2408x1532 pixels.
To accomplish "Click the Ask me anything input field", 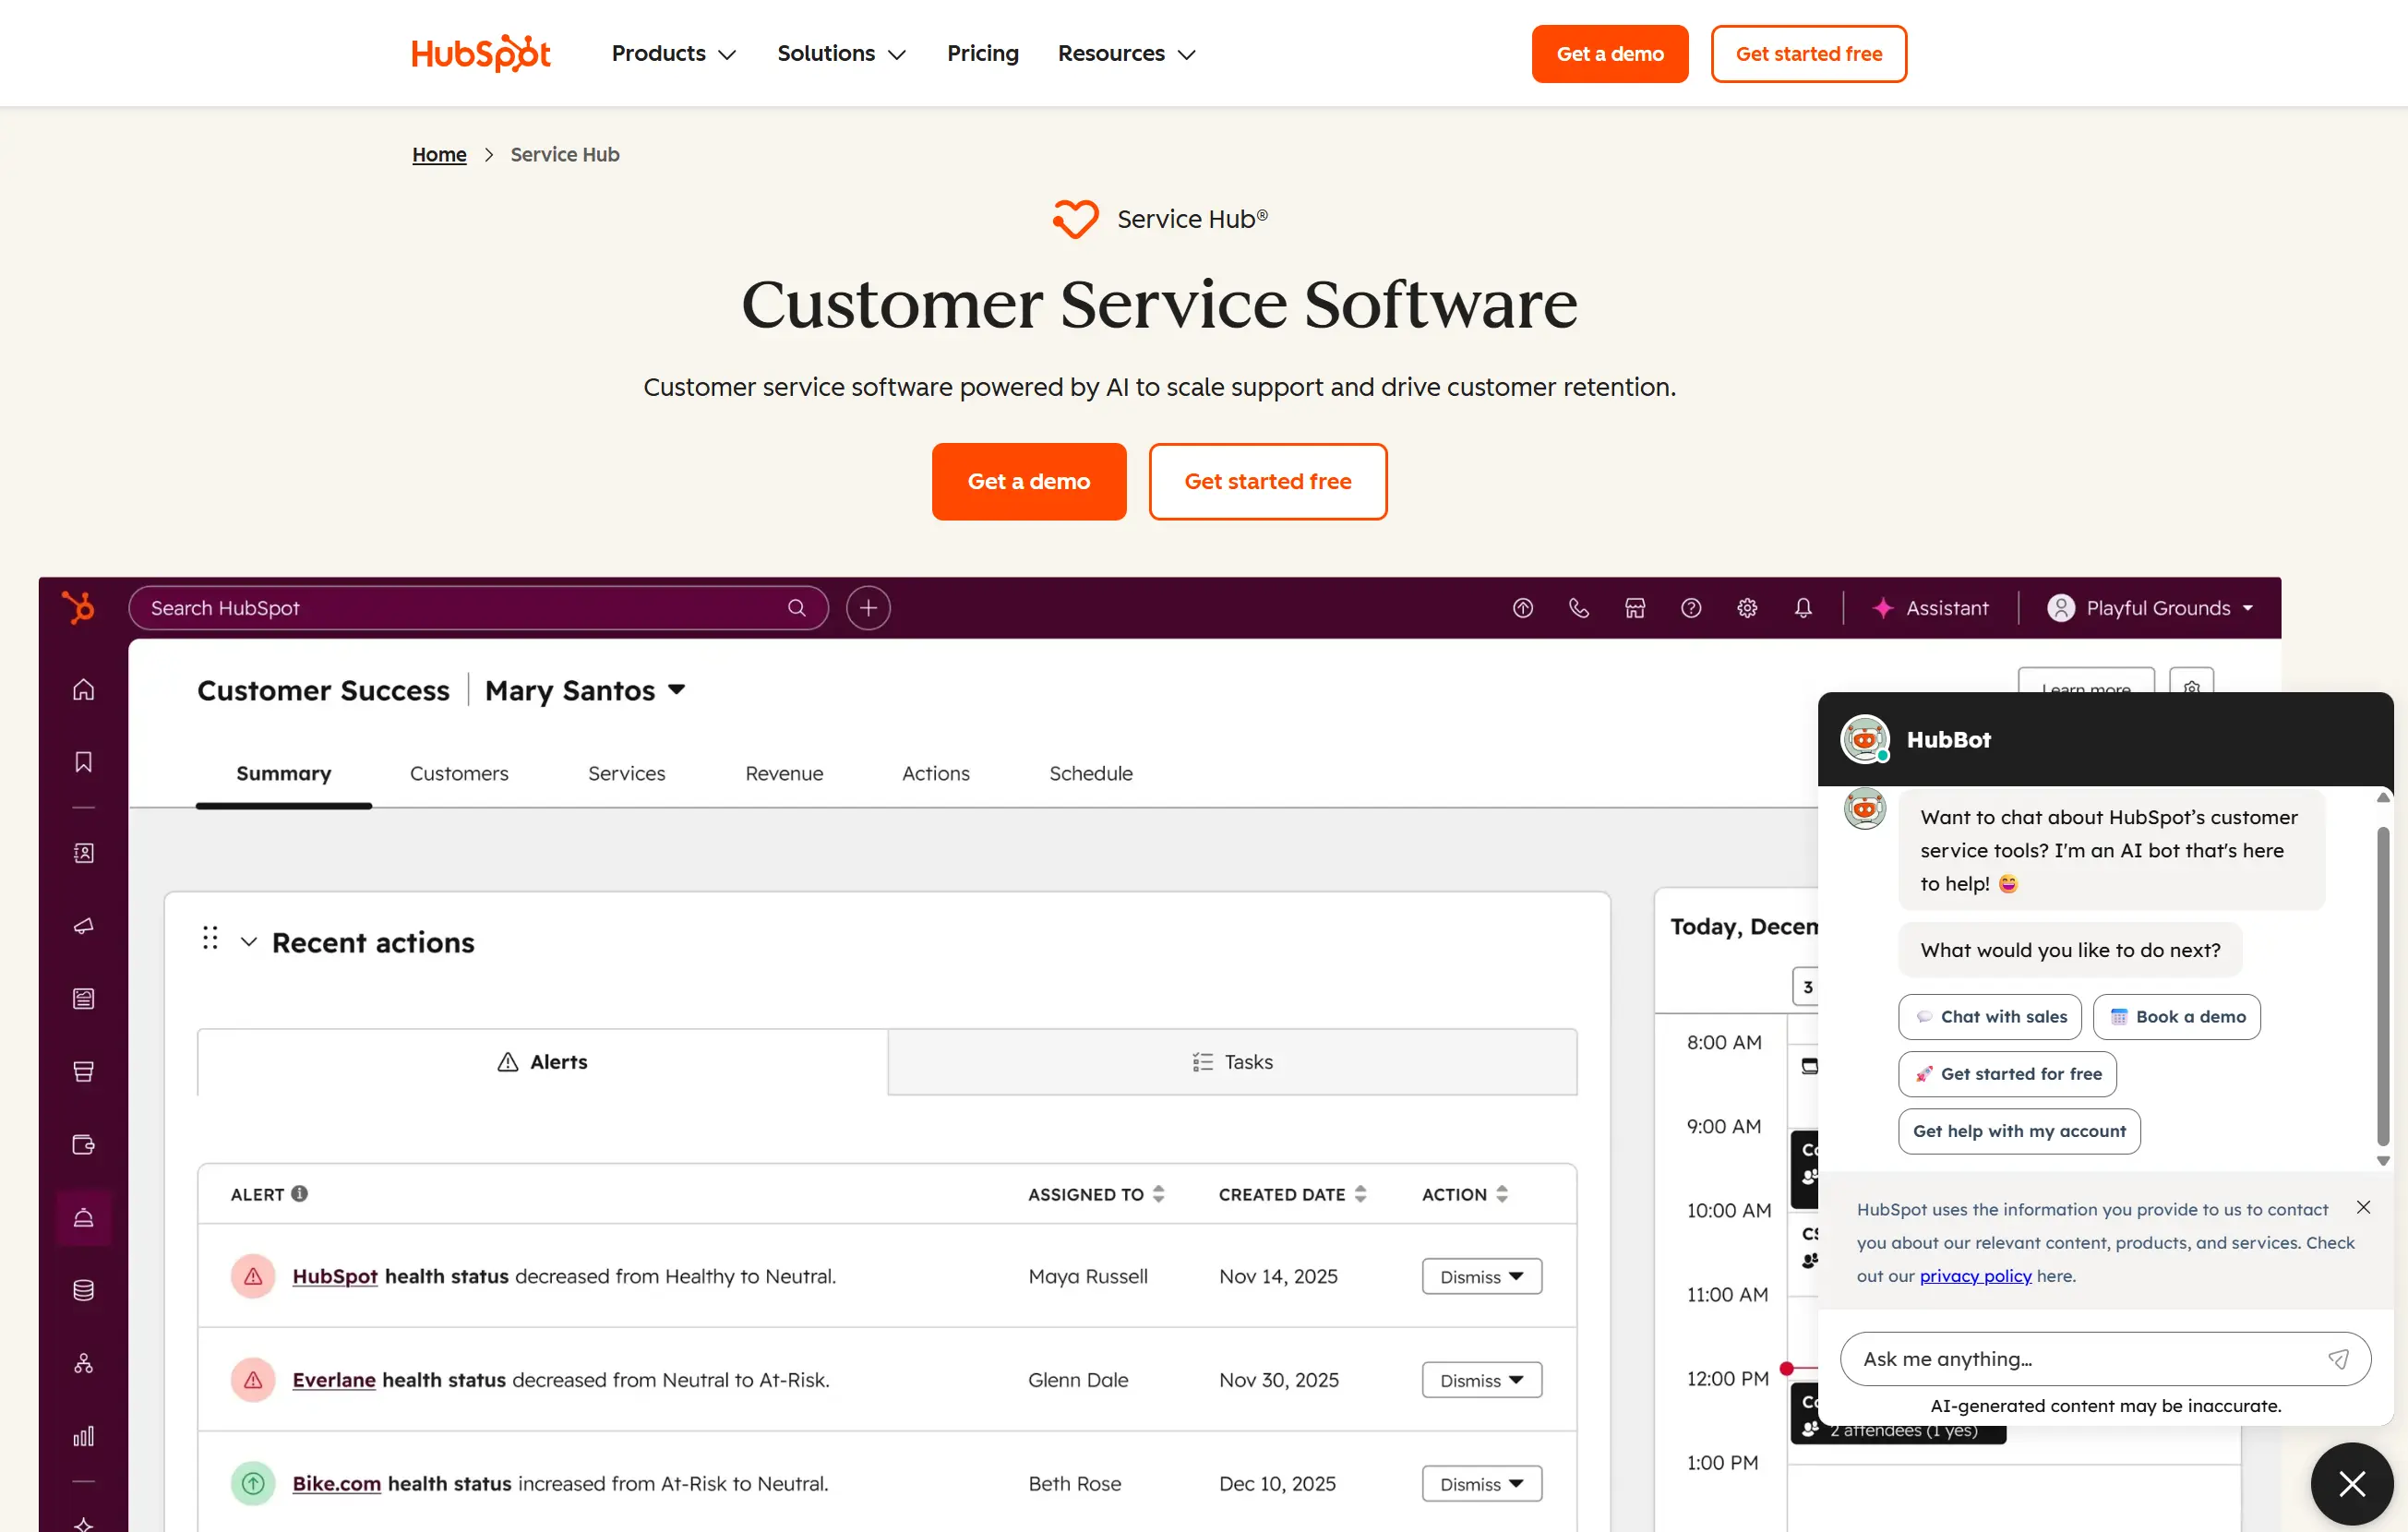I will (2080, 1359).
